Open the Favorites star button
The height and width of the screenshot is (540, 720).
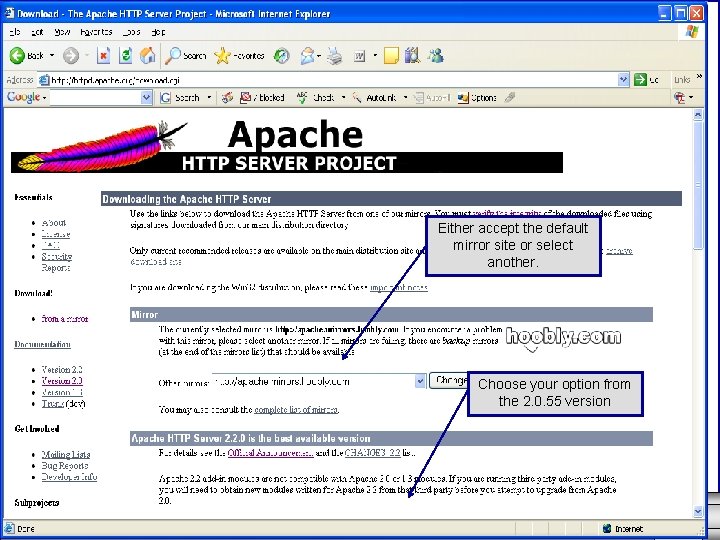point(239,56)
